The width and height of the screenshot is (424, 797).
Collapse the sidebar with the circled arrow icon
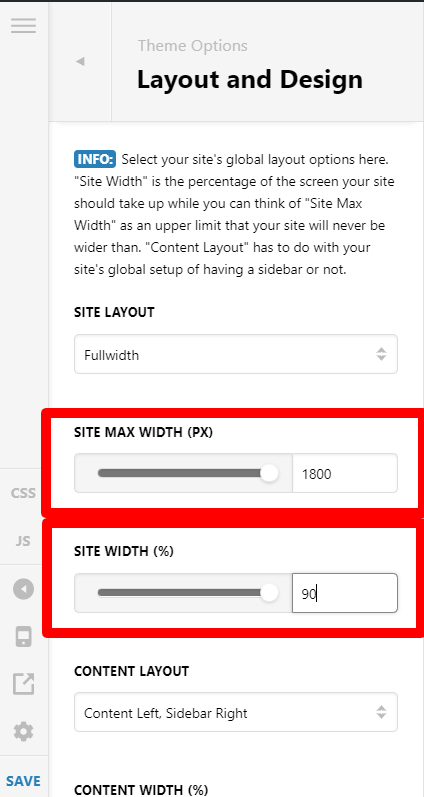23,590
